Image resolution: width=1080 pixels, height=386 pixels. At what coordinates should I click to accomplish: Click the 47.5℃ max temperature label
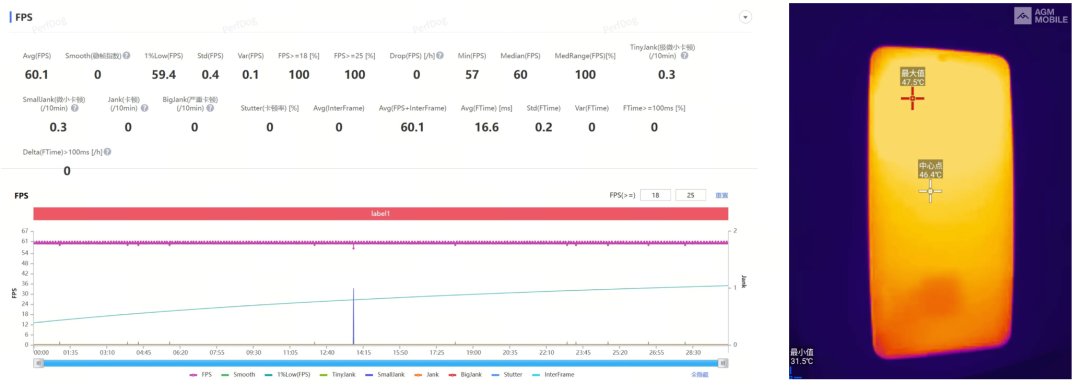913,82
